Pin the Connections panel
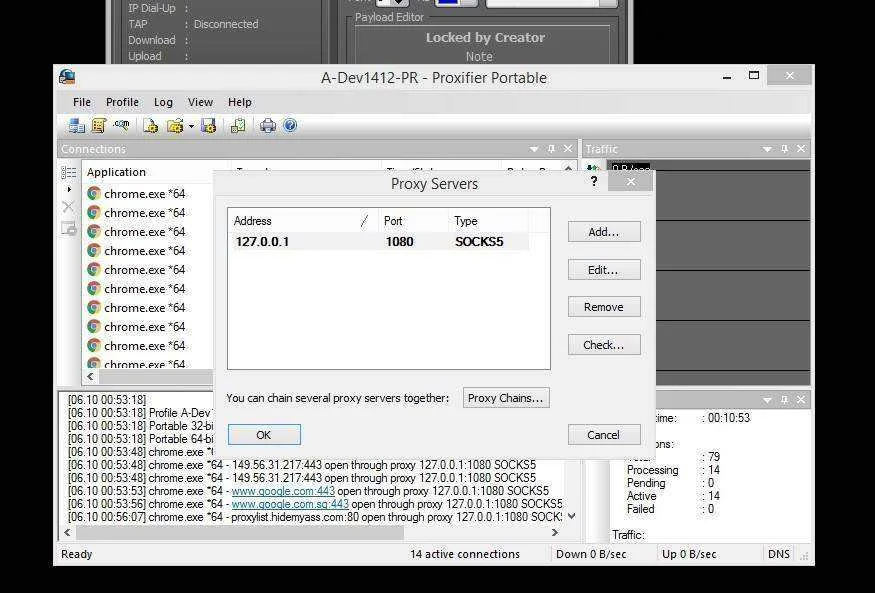 click(551, 148)
